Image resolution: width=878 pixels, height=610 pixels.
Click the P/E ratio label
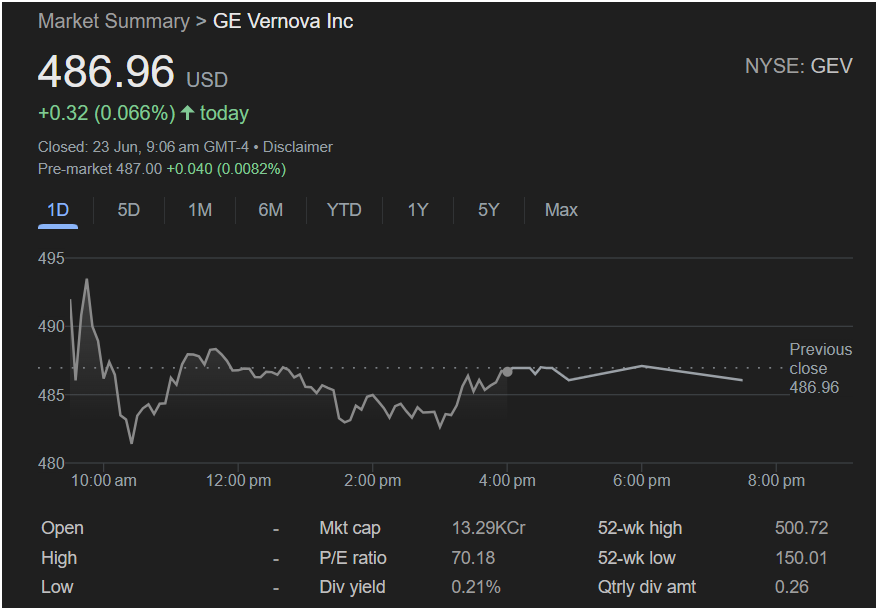[353, 558]
